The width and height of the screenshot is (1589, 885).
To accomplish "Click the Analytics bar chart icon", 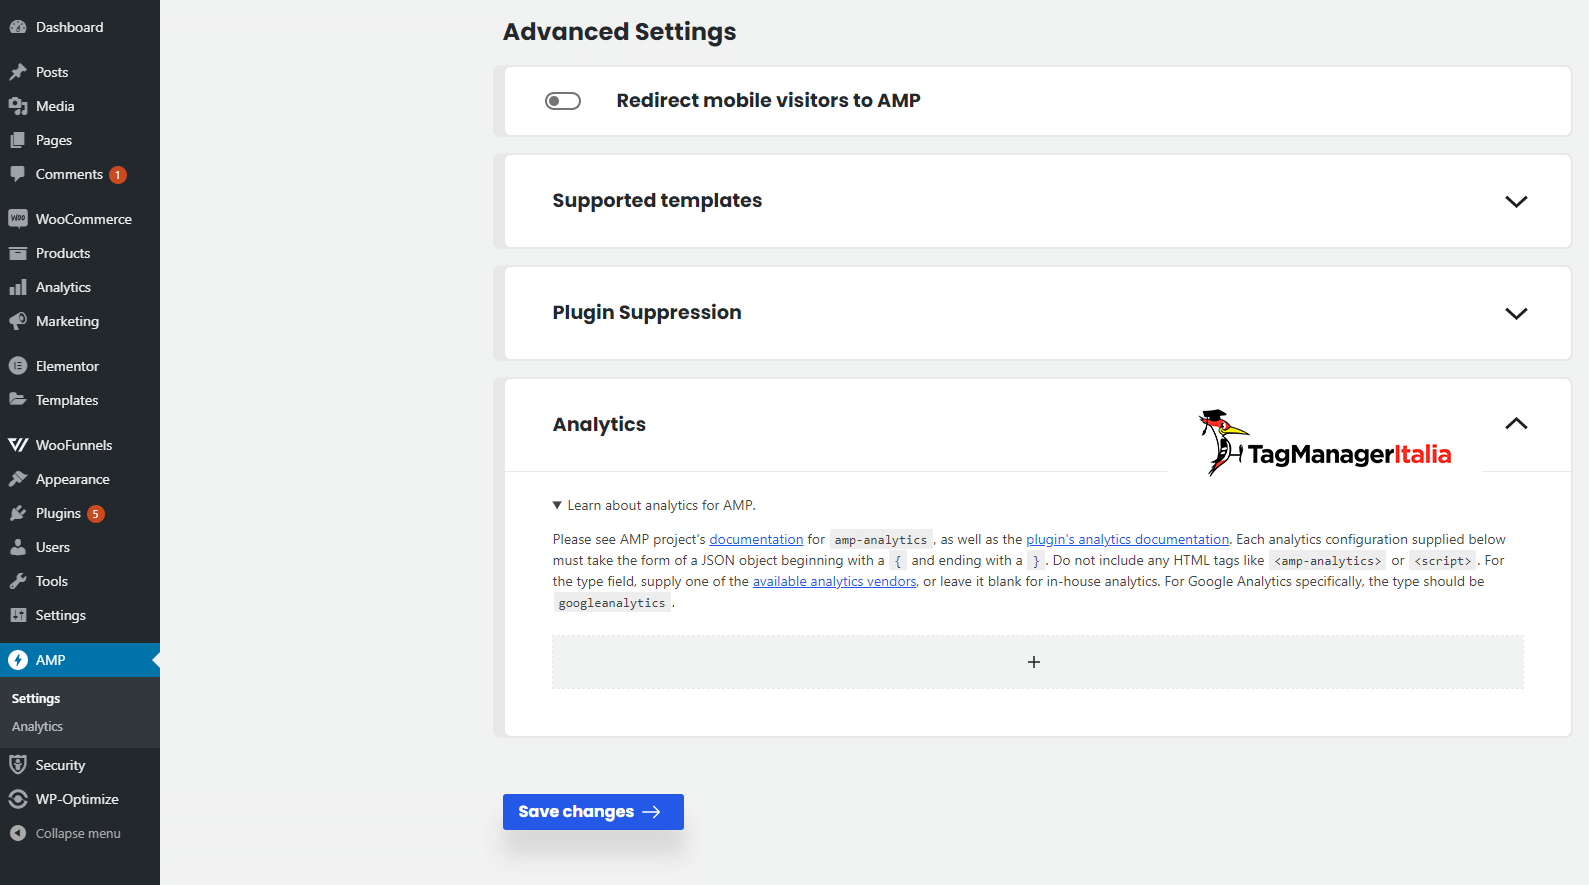I will 18,287.
